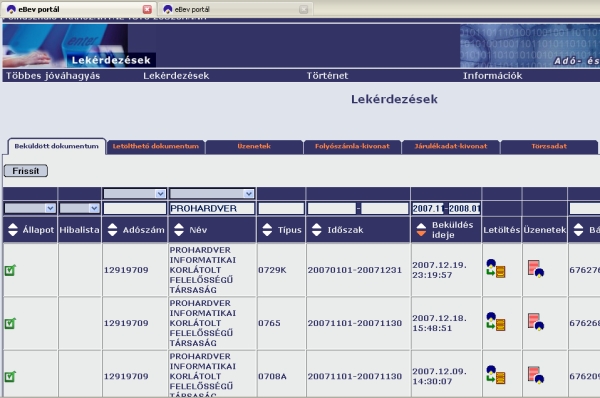
Task: Sort table by Adószám arrows
Action: (x=112, y=230)
